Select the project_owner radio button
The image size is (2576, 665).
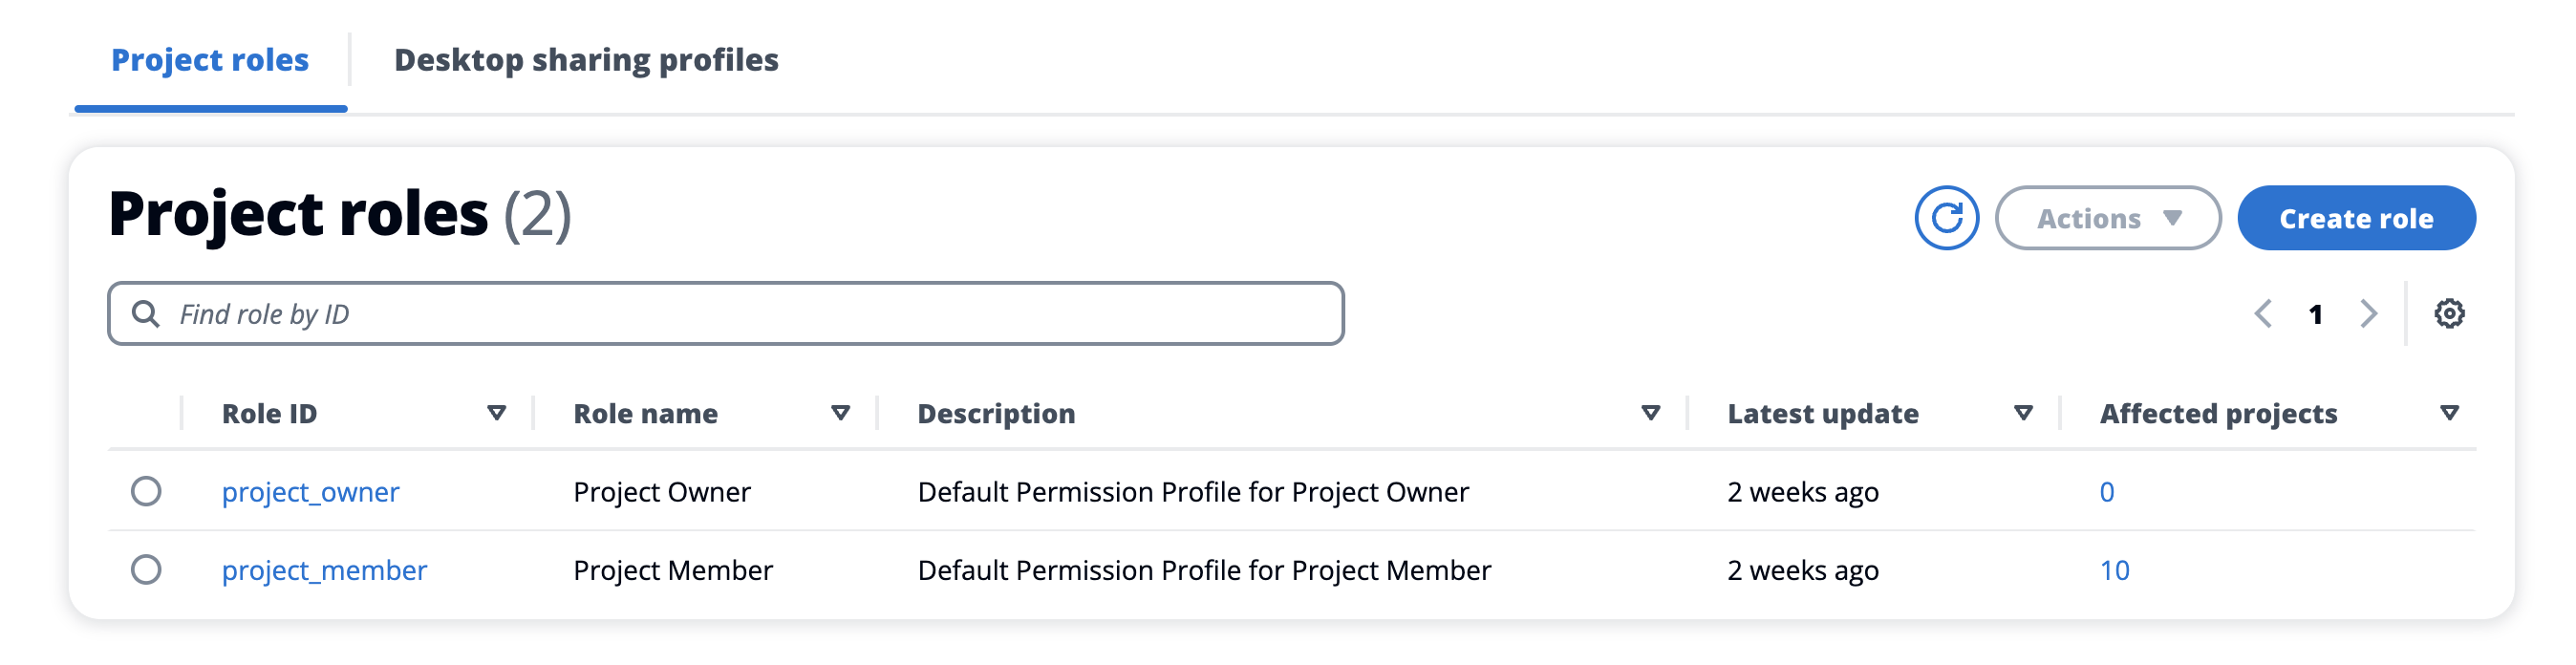point(146,491)
